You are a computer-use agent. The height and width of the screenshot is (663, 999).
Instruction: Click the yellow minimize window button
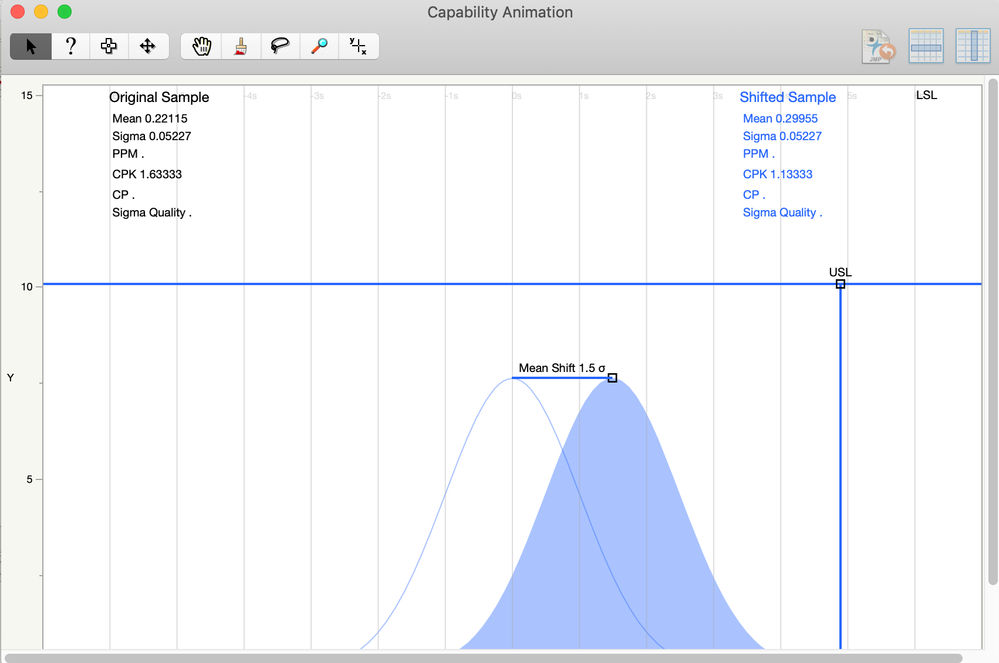pyautogui.click(x=41, y=11)
